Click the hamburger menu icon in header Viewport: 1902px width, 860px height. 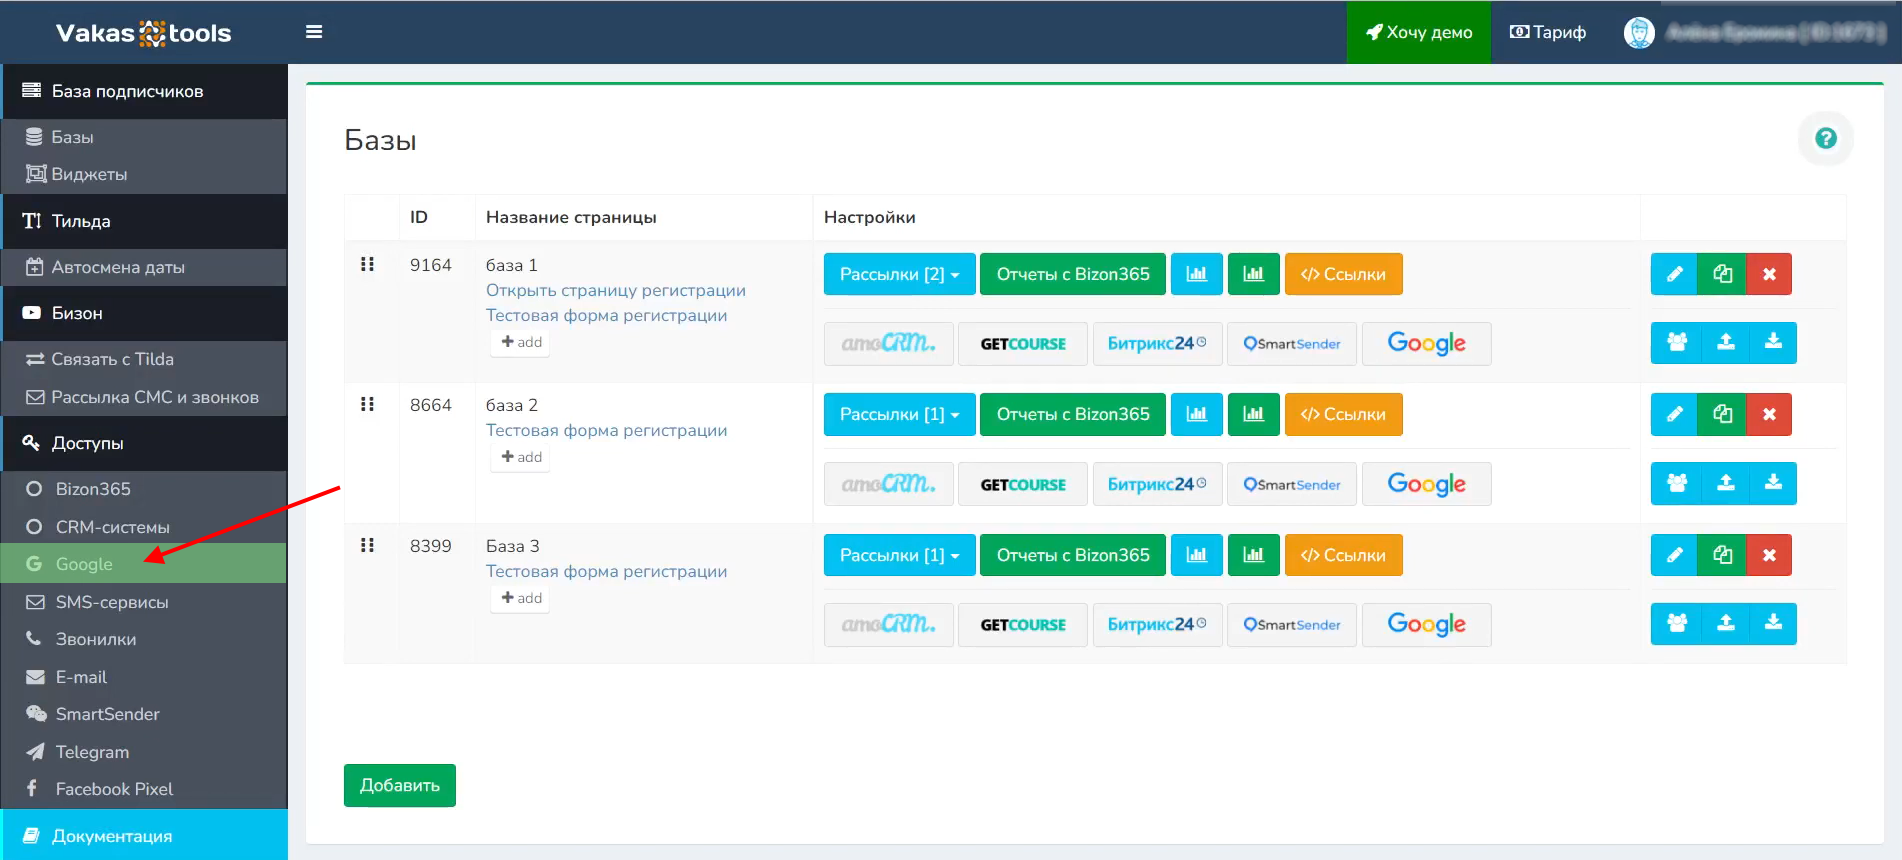click(314, 32)
